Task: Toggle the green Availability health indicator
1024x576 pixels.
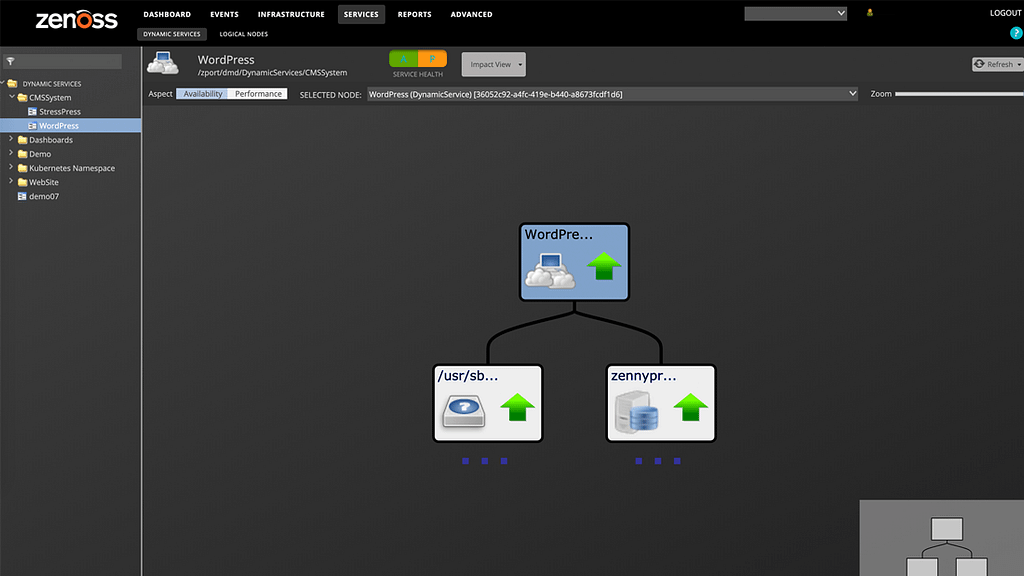Action: [404, 60]
